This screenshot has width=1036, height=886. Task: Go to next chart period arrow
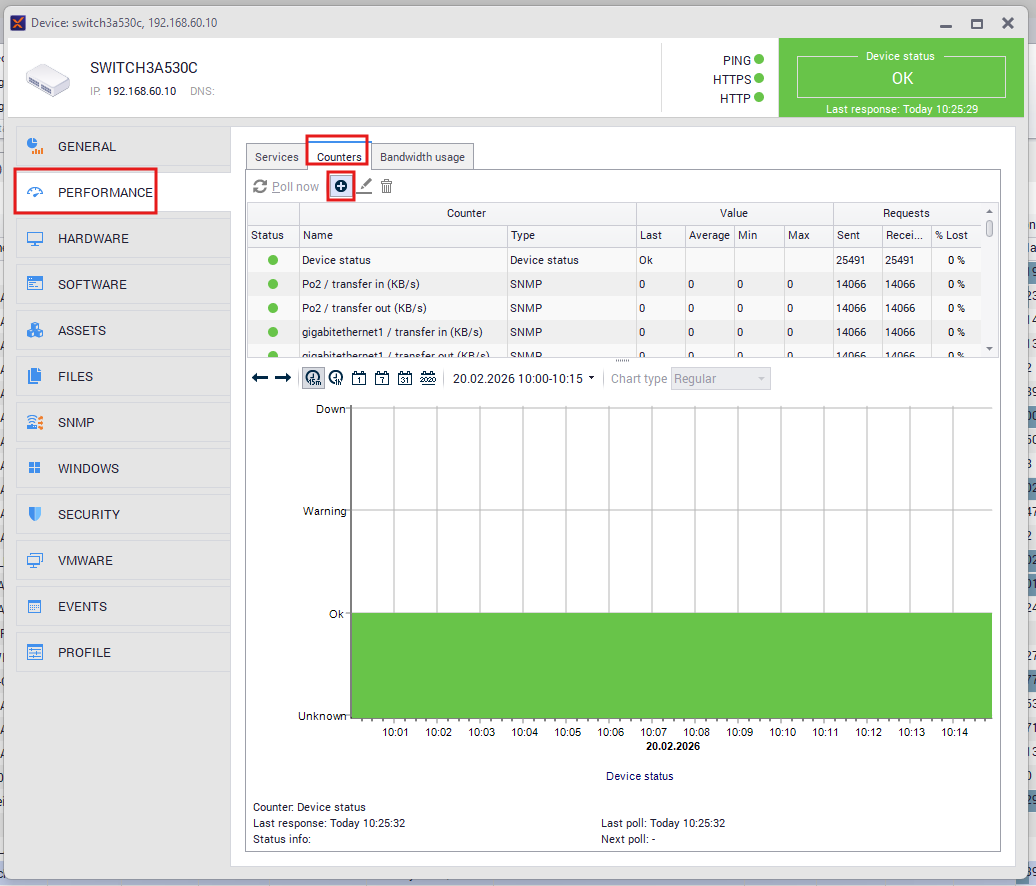[x=283, y=378]
